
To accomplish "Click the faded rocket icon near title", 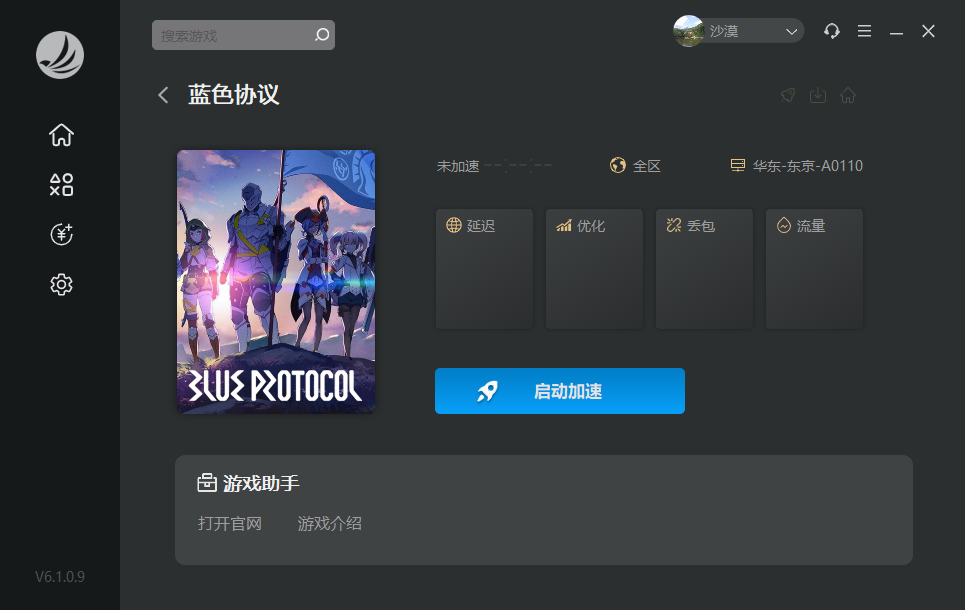I will pos(788,95).
